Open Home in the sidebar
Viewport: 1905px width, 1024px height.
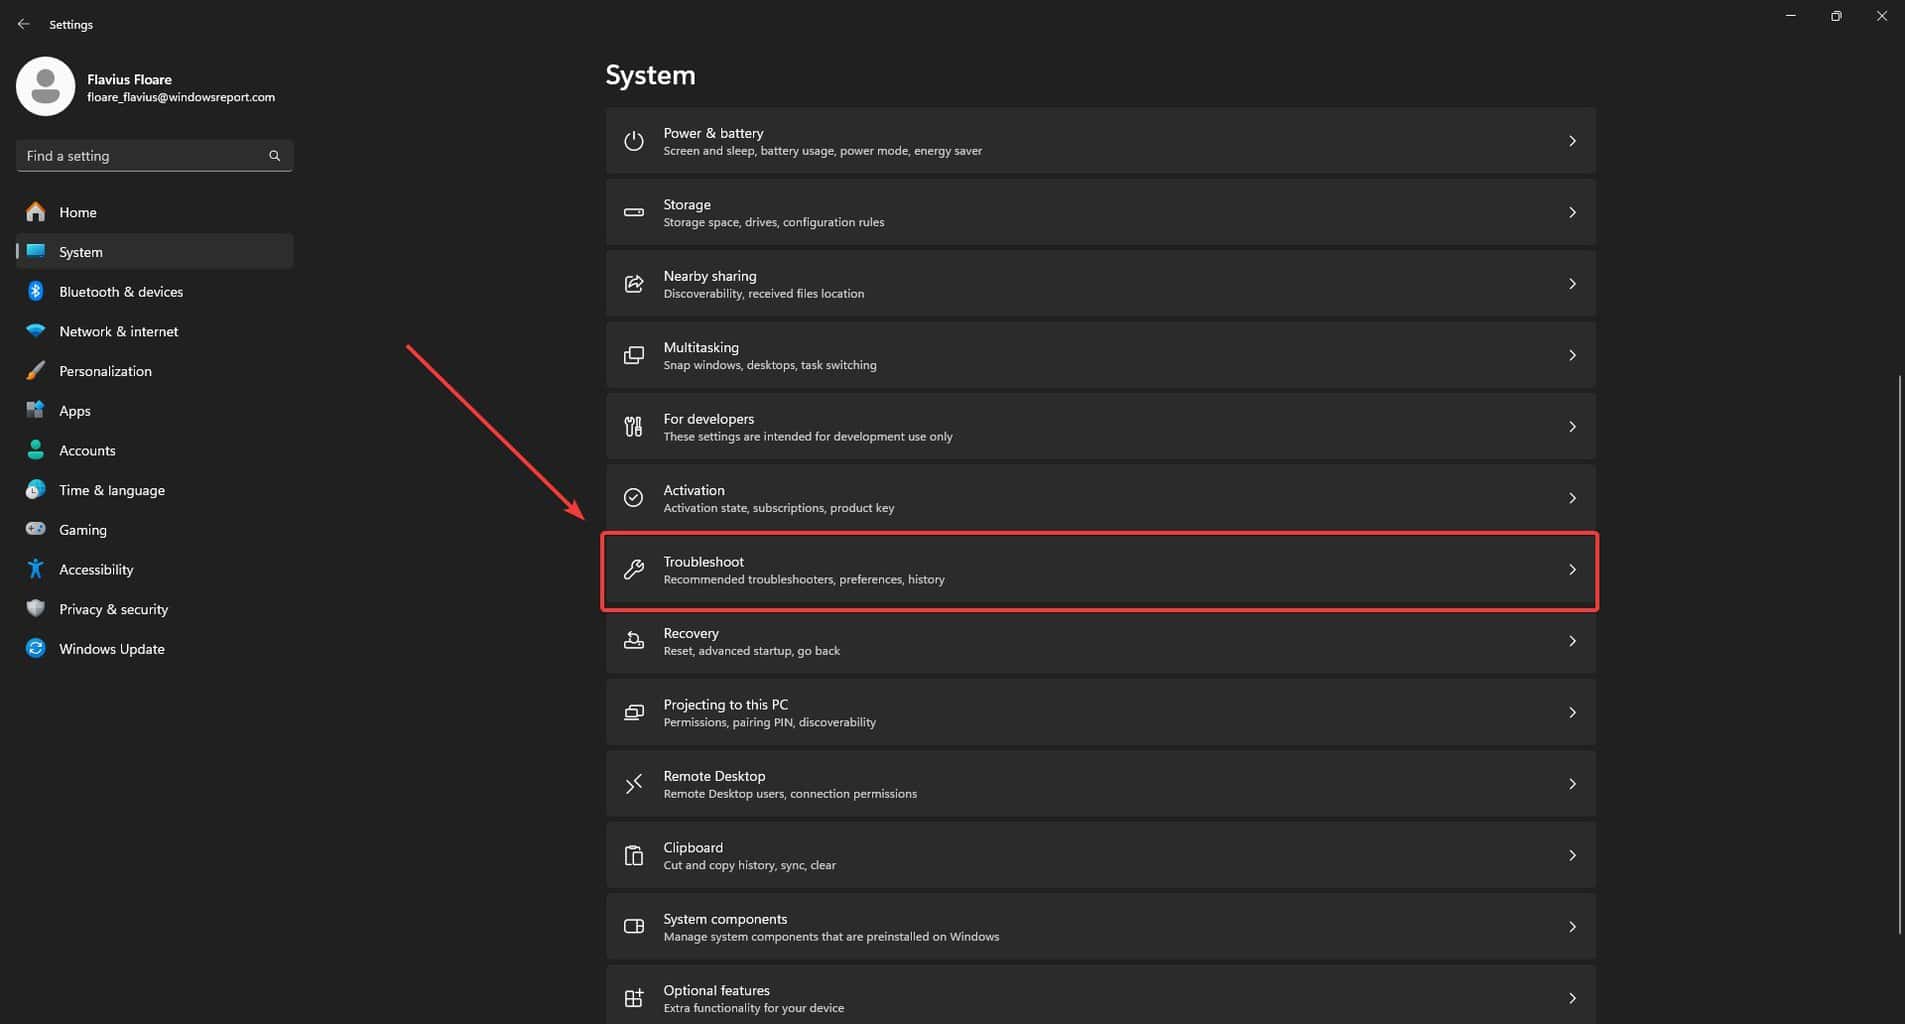(154, 212)
